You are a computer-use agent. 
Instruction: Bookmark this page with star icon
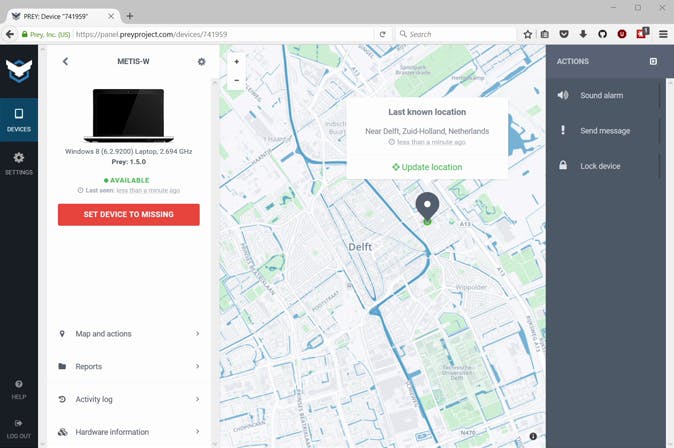pos(527,34)
